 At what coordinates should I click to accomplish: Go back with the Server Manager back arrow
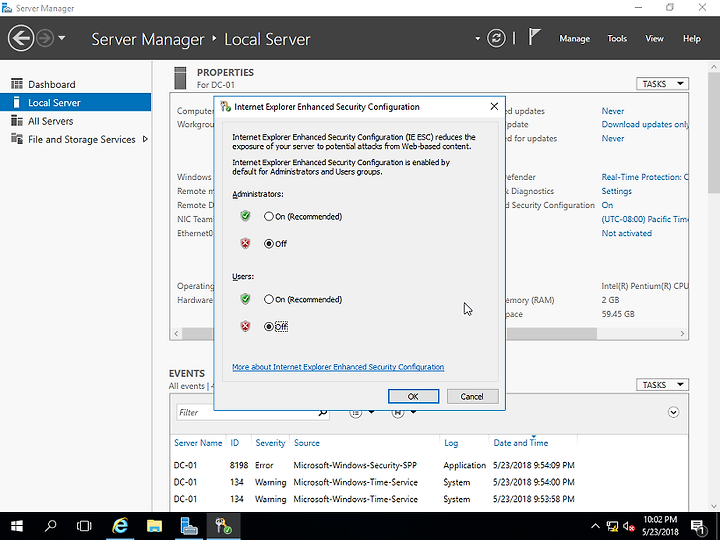pos(21,38)
